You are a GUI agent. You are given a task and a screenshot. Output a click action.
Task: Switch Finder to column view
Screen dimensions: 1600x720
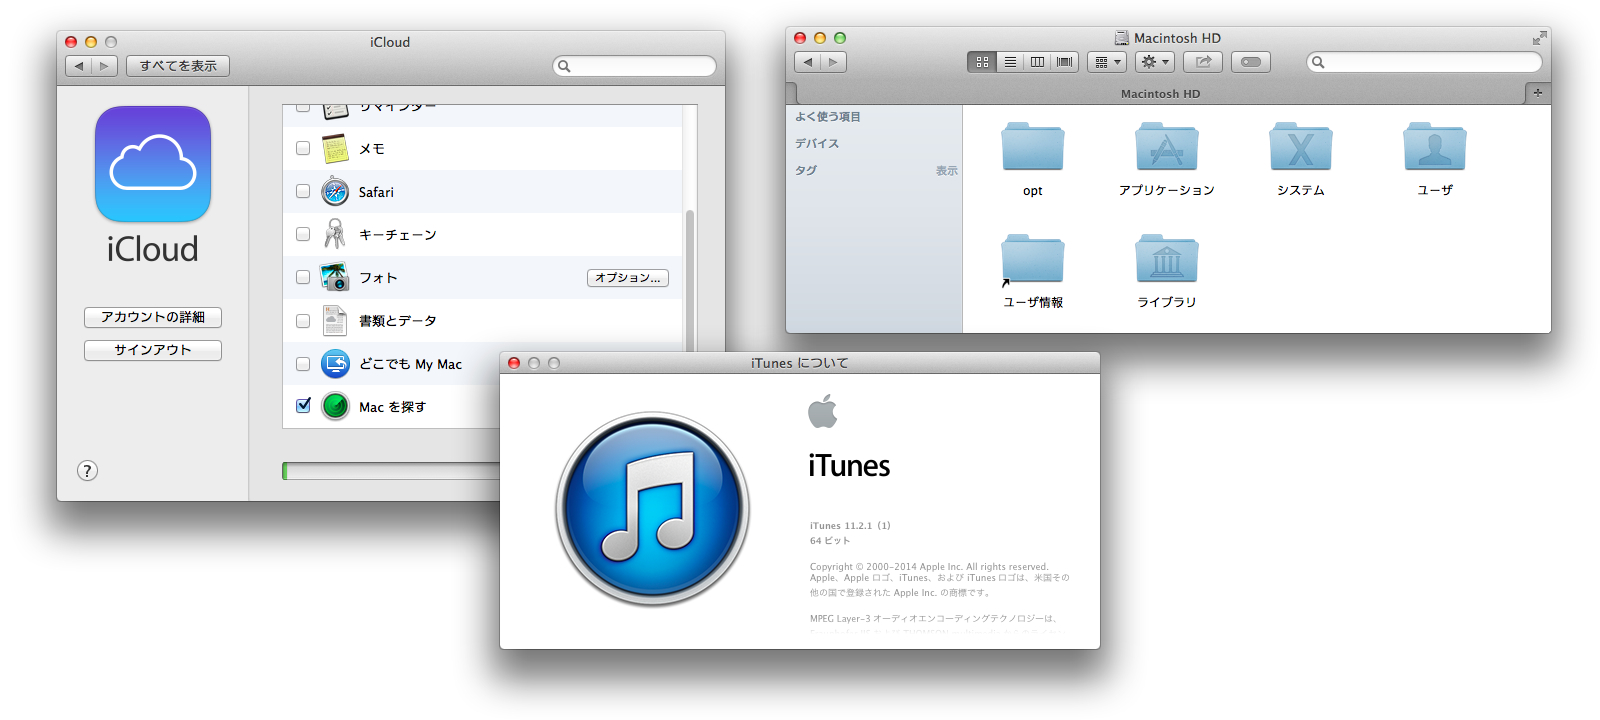tap(1037, 62)
